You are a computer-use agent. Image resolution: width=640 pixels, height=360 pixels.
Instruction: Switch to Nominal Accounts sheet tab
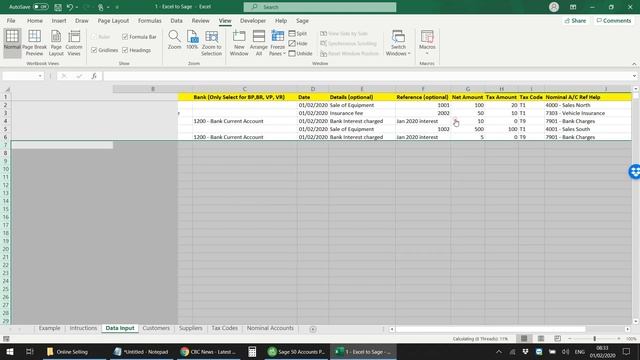(270, 328)
